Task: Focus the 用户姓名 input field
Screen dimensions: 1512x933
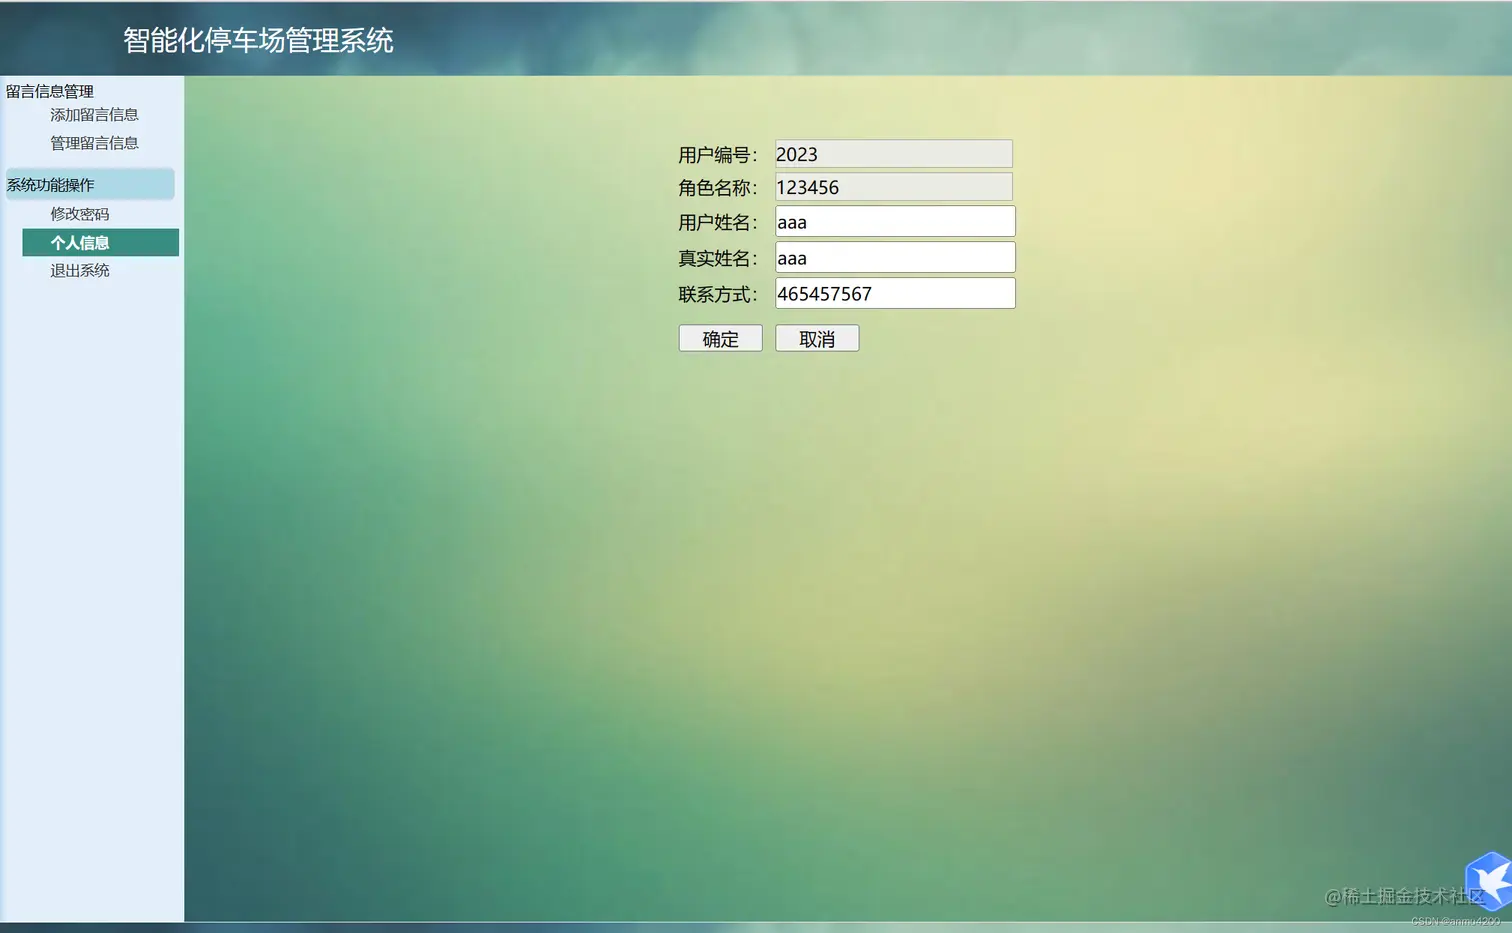Action: (895, 221)
